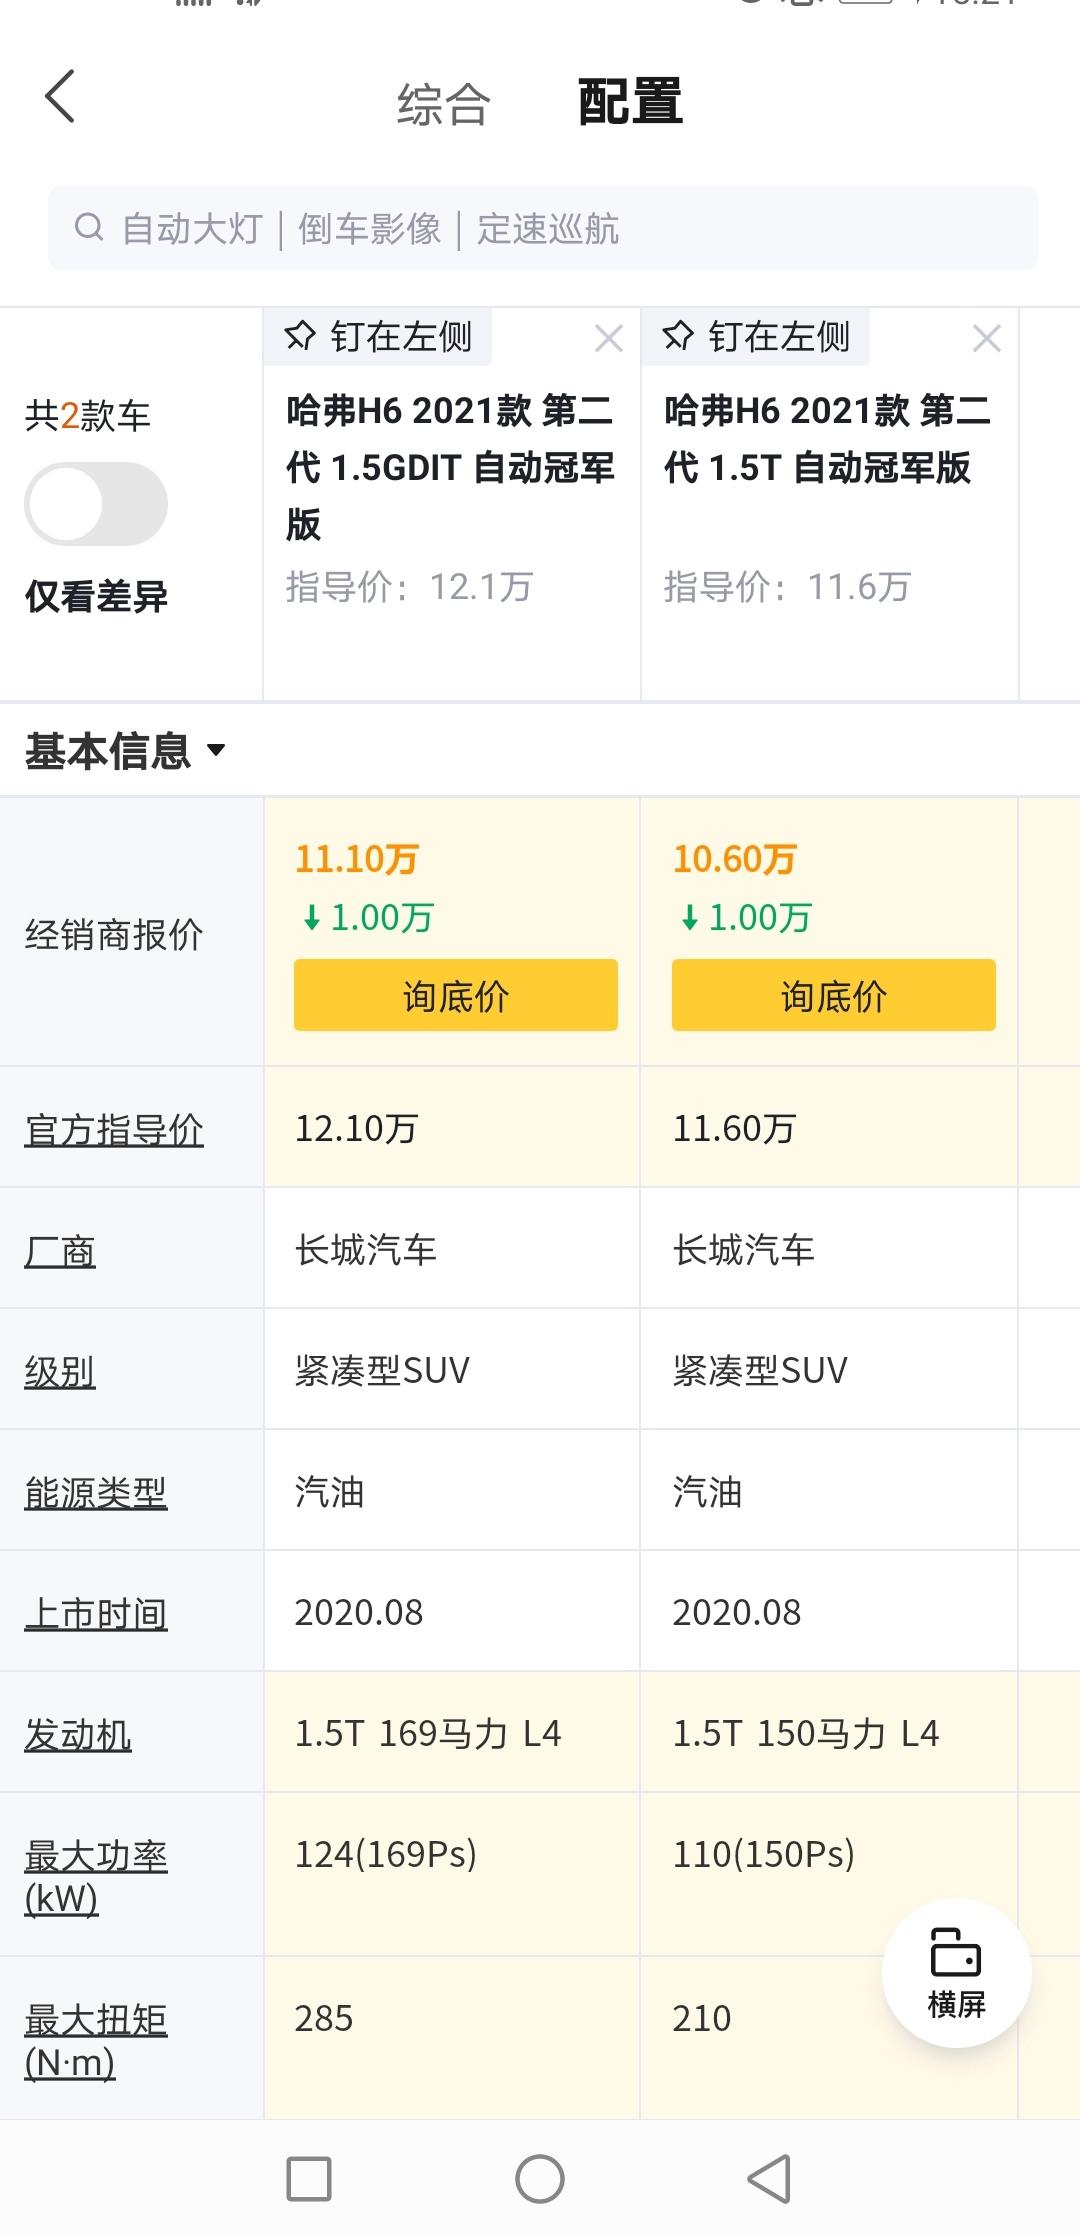This screenshot has height=2238, width=1080.
Task: Select the 哈弗H6 1.5T 自动冠军版 title
Action: coord(828,439)
